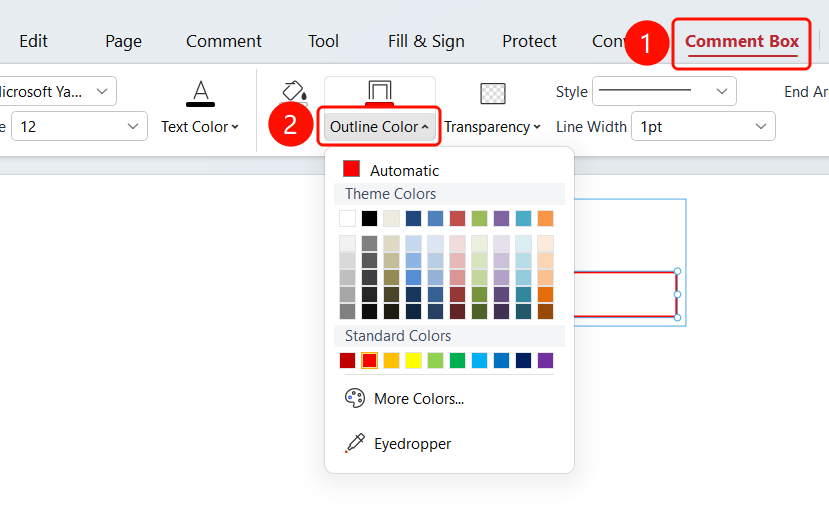The image size is (829, 516).
Task: Click the fill color paint bucket icon
Action: pos(294,91)
